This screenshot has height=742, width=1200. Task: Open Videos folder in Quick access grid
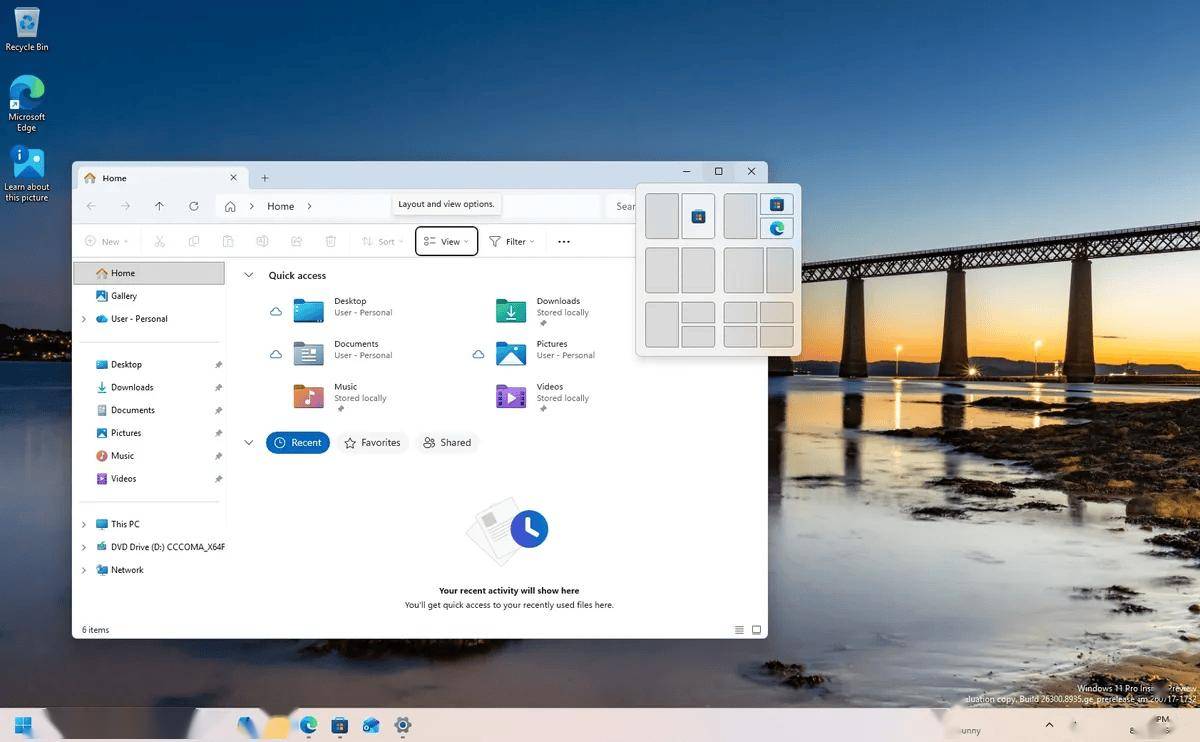click(x=543, y=397)
